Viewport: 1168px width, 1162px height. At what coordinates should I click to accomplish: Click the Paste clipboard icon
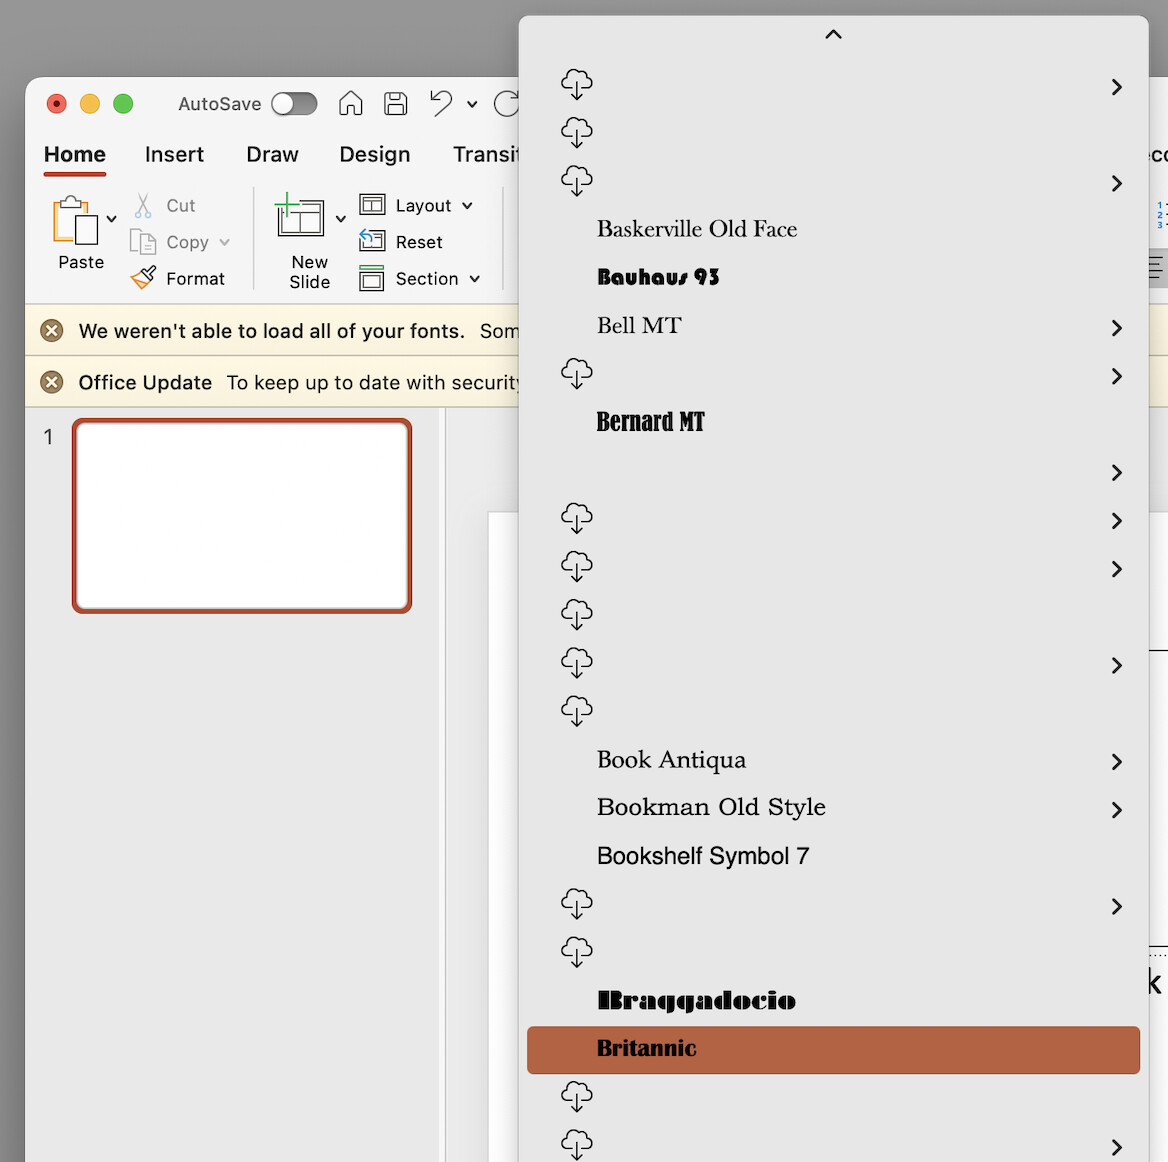tap(75, 221)
